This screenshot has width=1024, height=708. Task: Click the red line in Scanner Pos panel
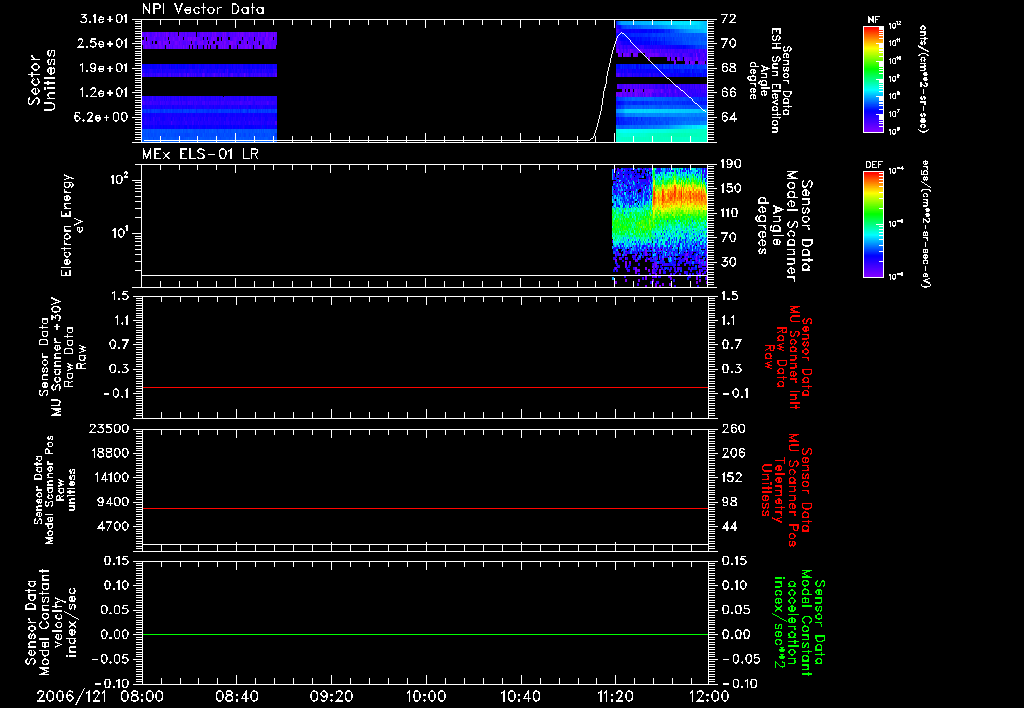click(425, 508)
